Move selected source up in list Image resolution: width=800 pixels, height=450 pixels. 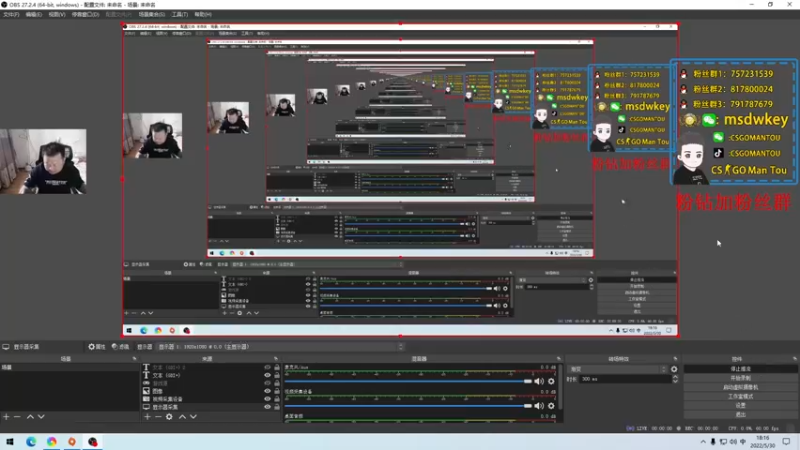point(182,417)
